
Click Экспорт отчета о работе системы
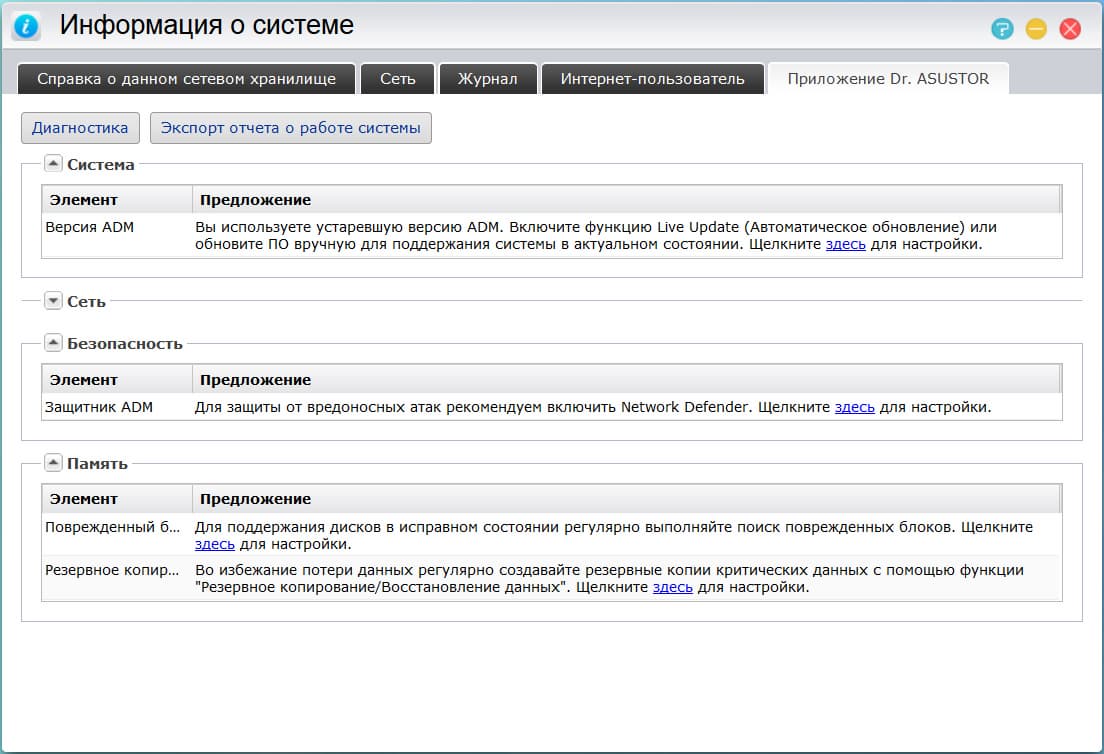tap(290, 127)
